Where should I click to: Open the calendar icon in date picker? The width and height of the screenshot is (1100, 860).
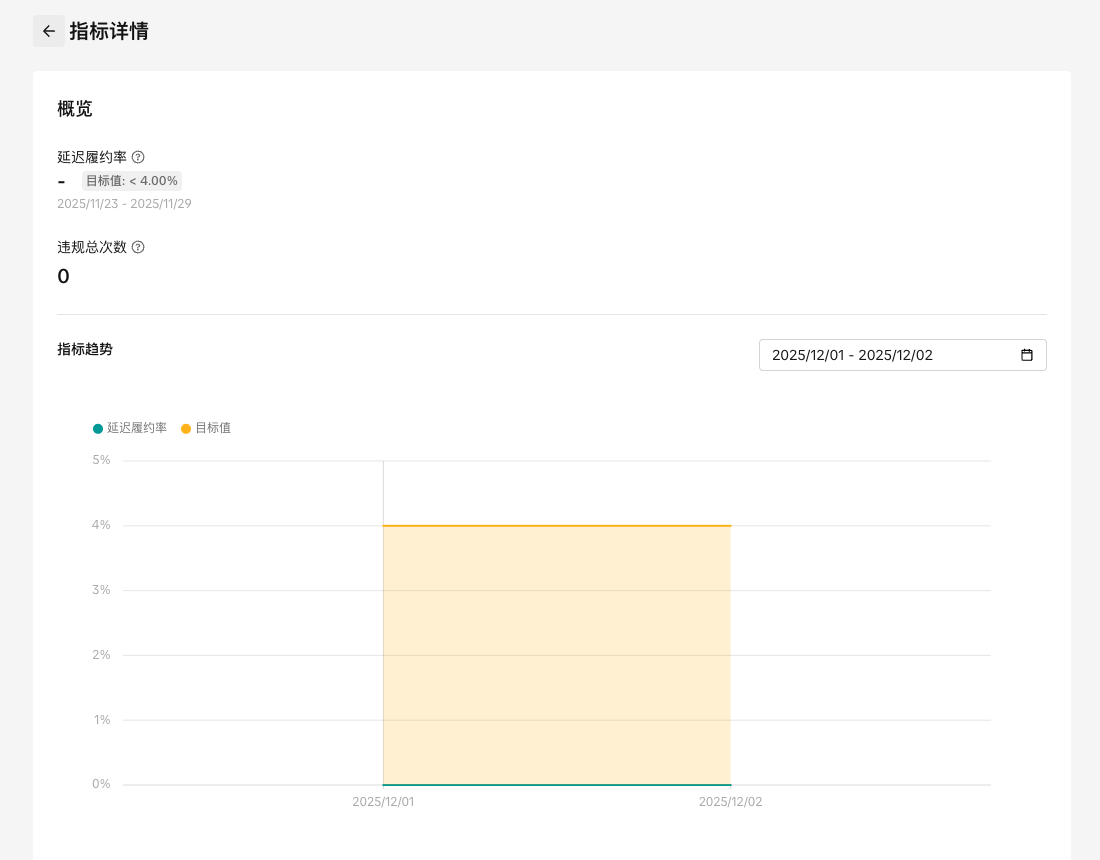click(x=1026, y=355)
